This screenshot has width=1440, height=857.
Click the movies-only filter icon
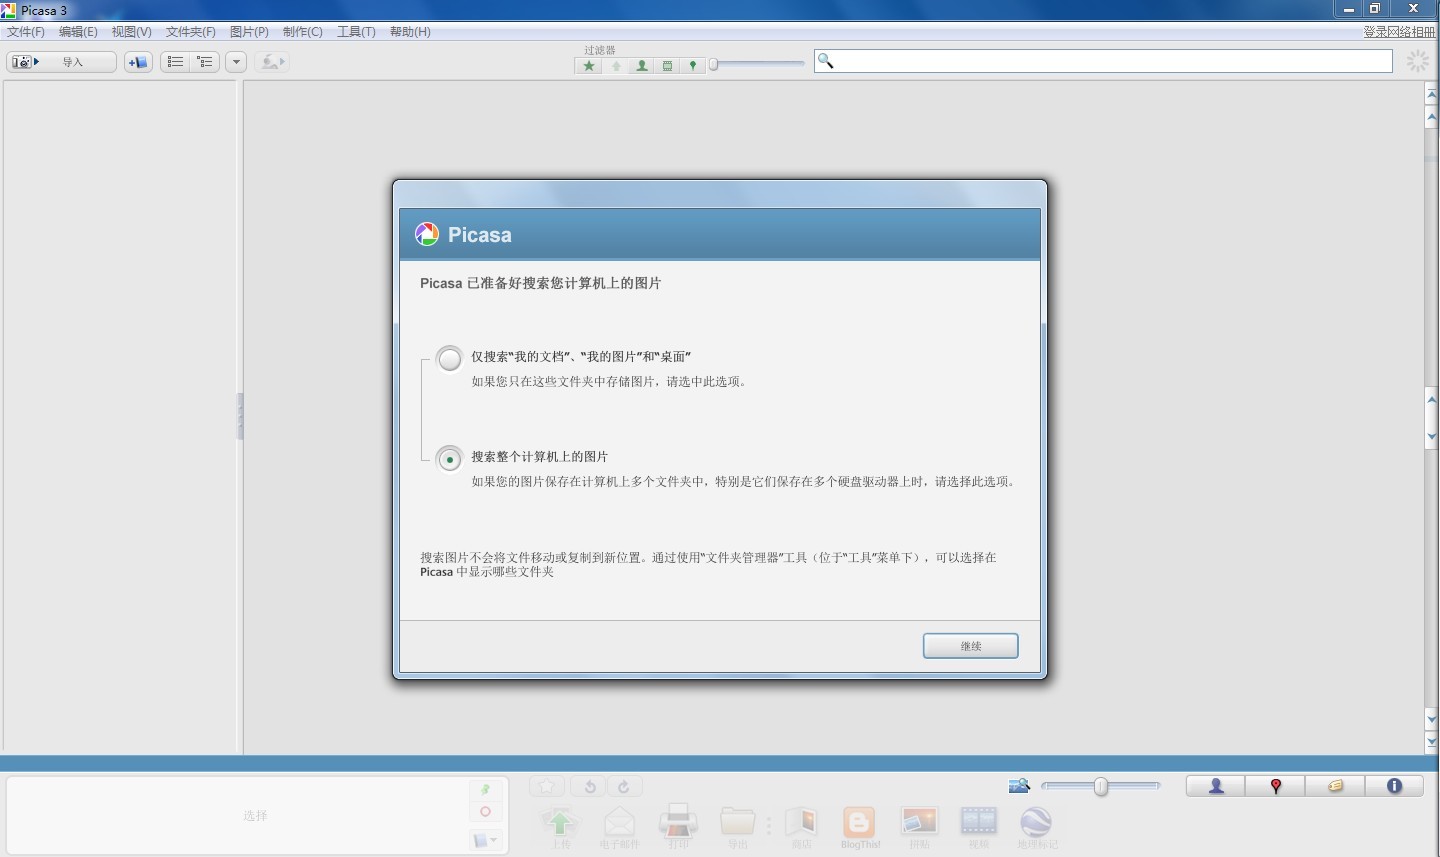(x=667, y=66)
